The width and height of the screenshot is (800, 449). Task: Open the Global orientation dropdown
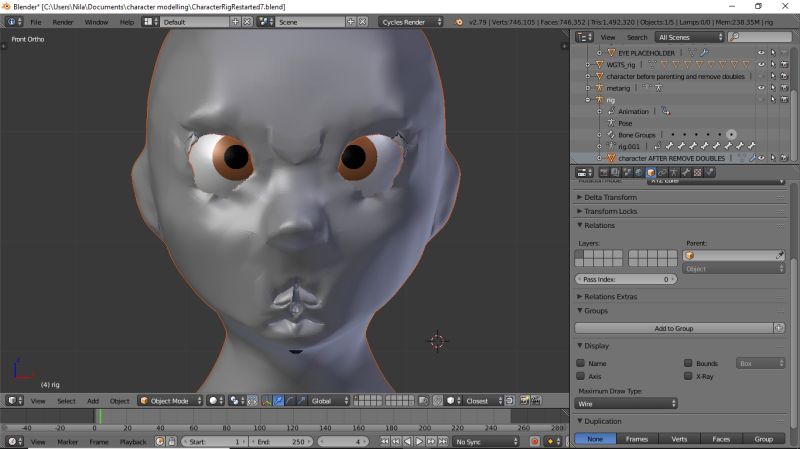(329, 401)
